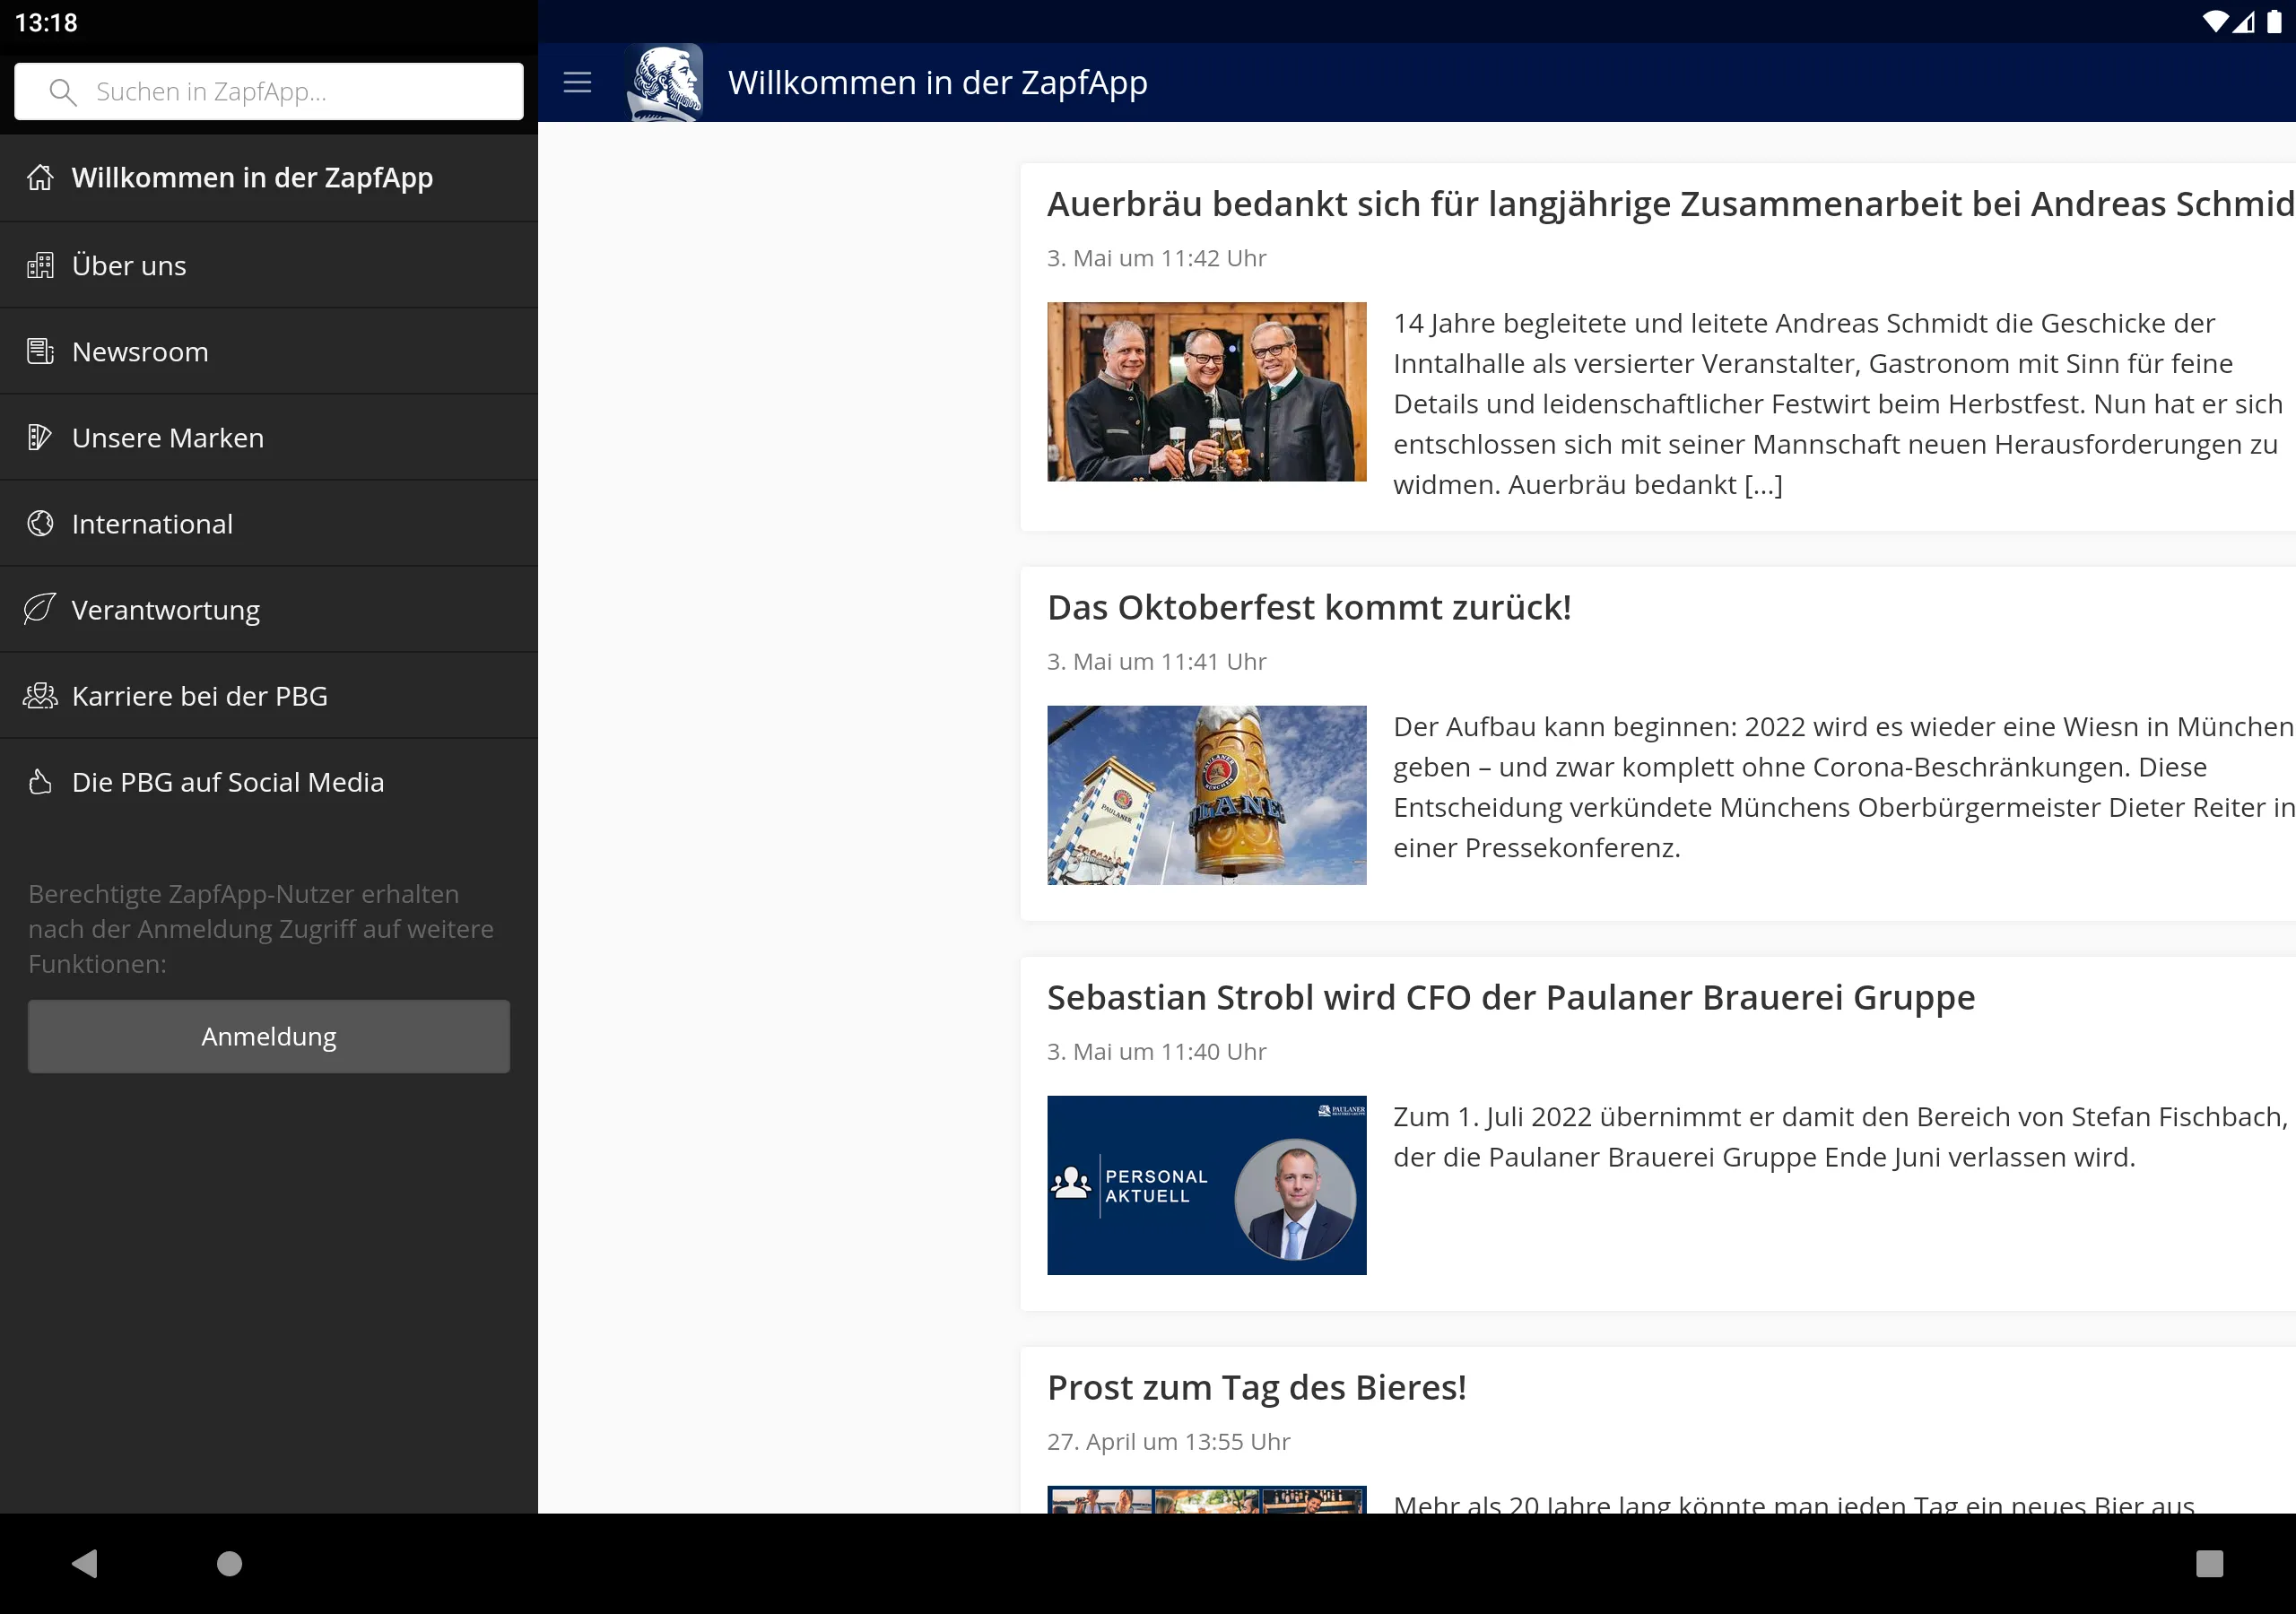Click the Unsere Marken icon in sidebar
2296x1614 pixels.
click(39, 437)
